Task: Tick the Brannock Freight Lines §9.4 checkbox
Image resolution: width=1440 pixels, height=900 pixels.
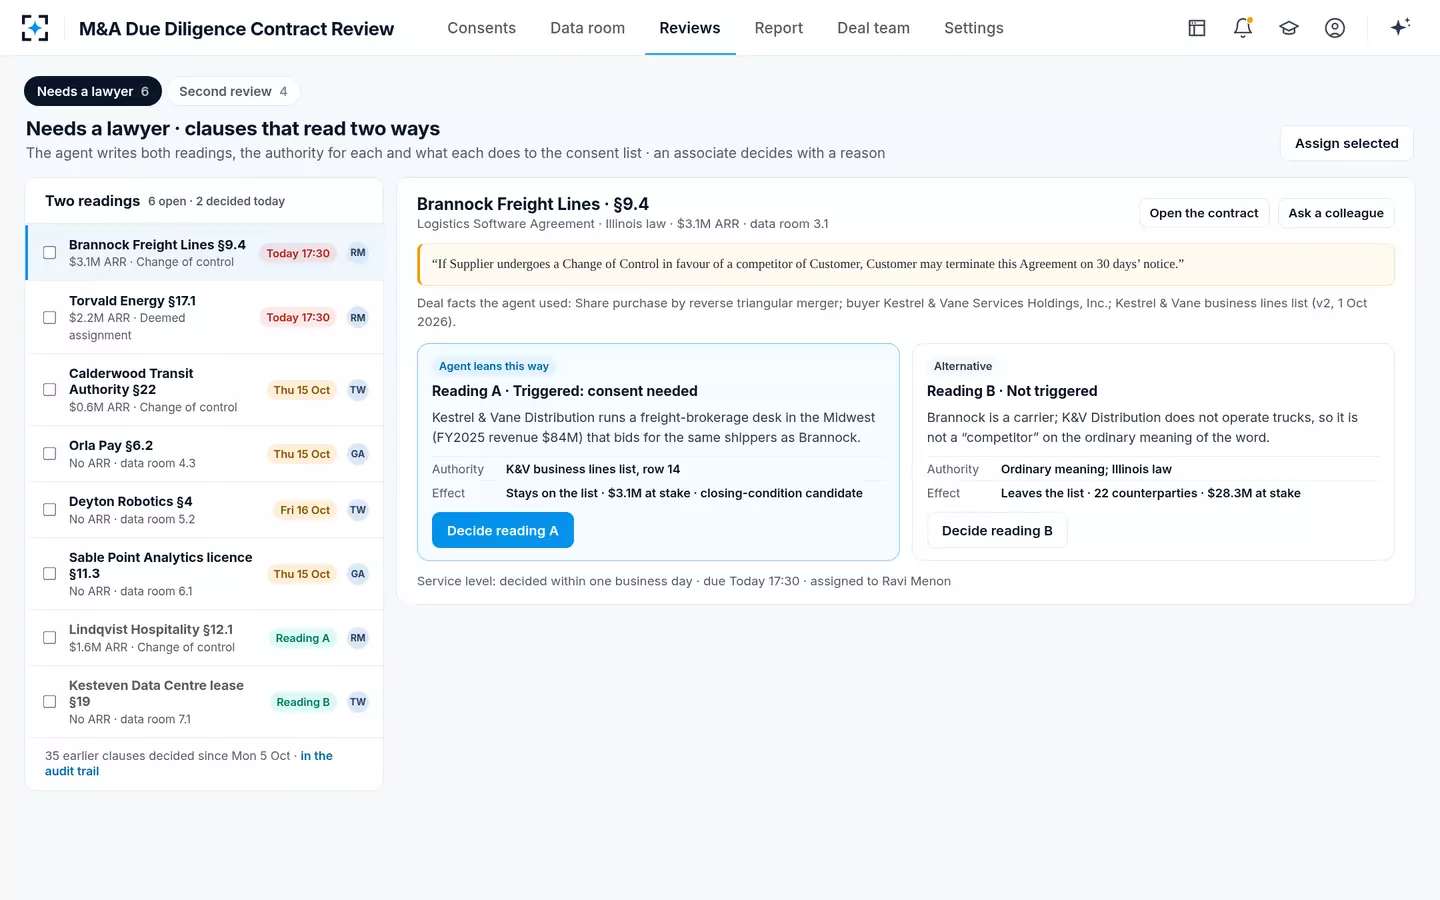Action: click(49, 253)
